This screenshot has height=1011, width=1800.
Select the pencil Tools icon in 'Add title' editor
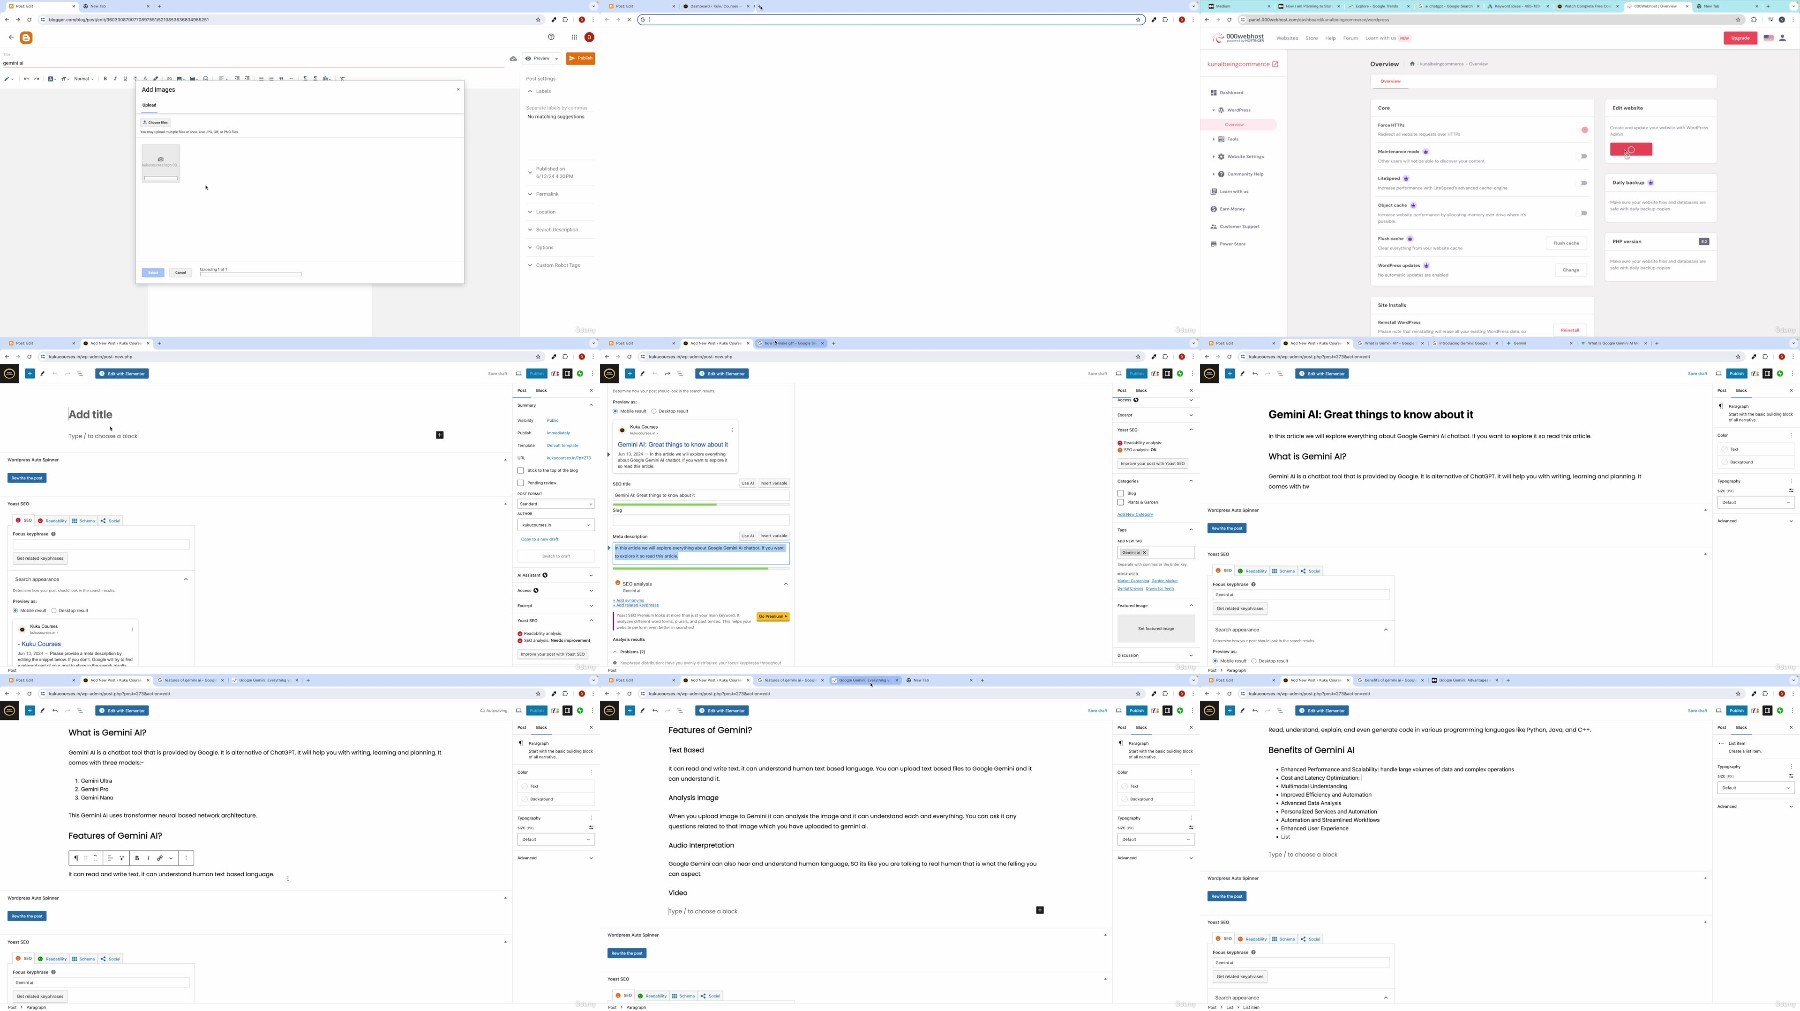pyautogui.click(x=42, y=373)
